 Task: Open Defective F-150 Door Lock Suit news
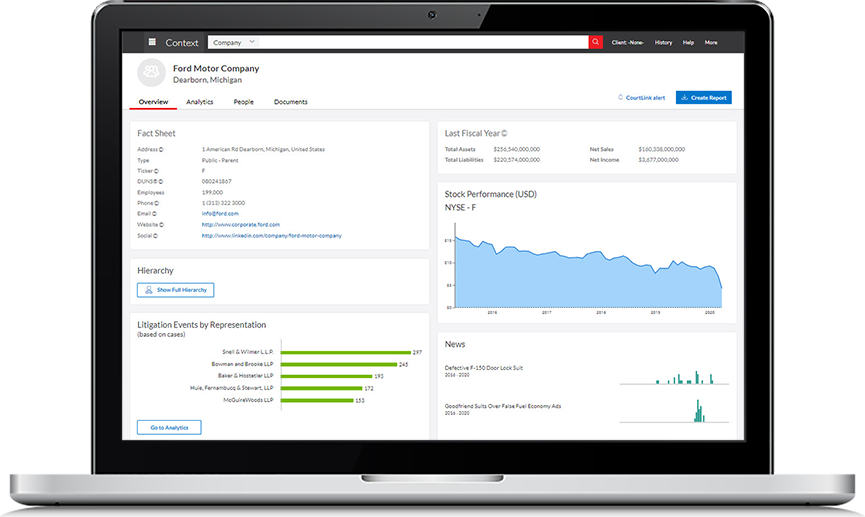click(x=483, y=368)
